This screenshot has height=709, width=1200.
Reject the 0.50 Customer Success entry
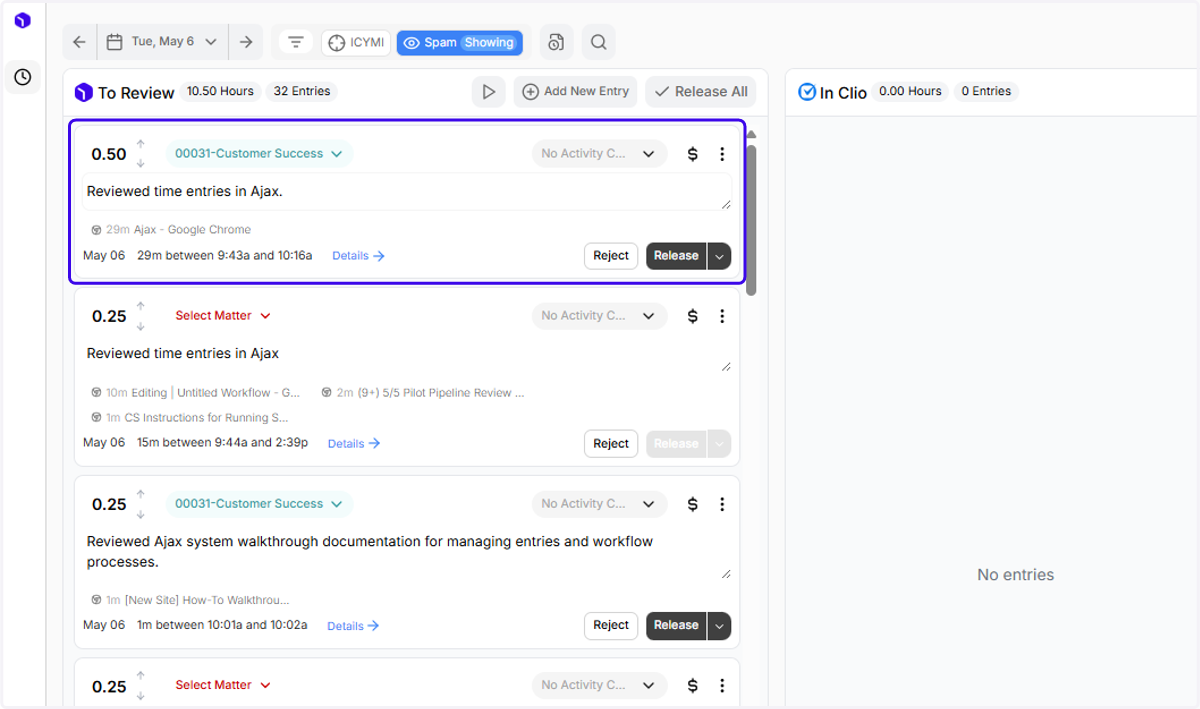[x=611, y=256]
